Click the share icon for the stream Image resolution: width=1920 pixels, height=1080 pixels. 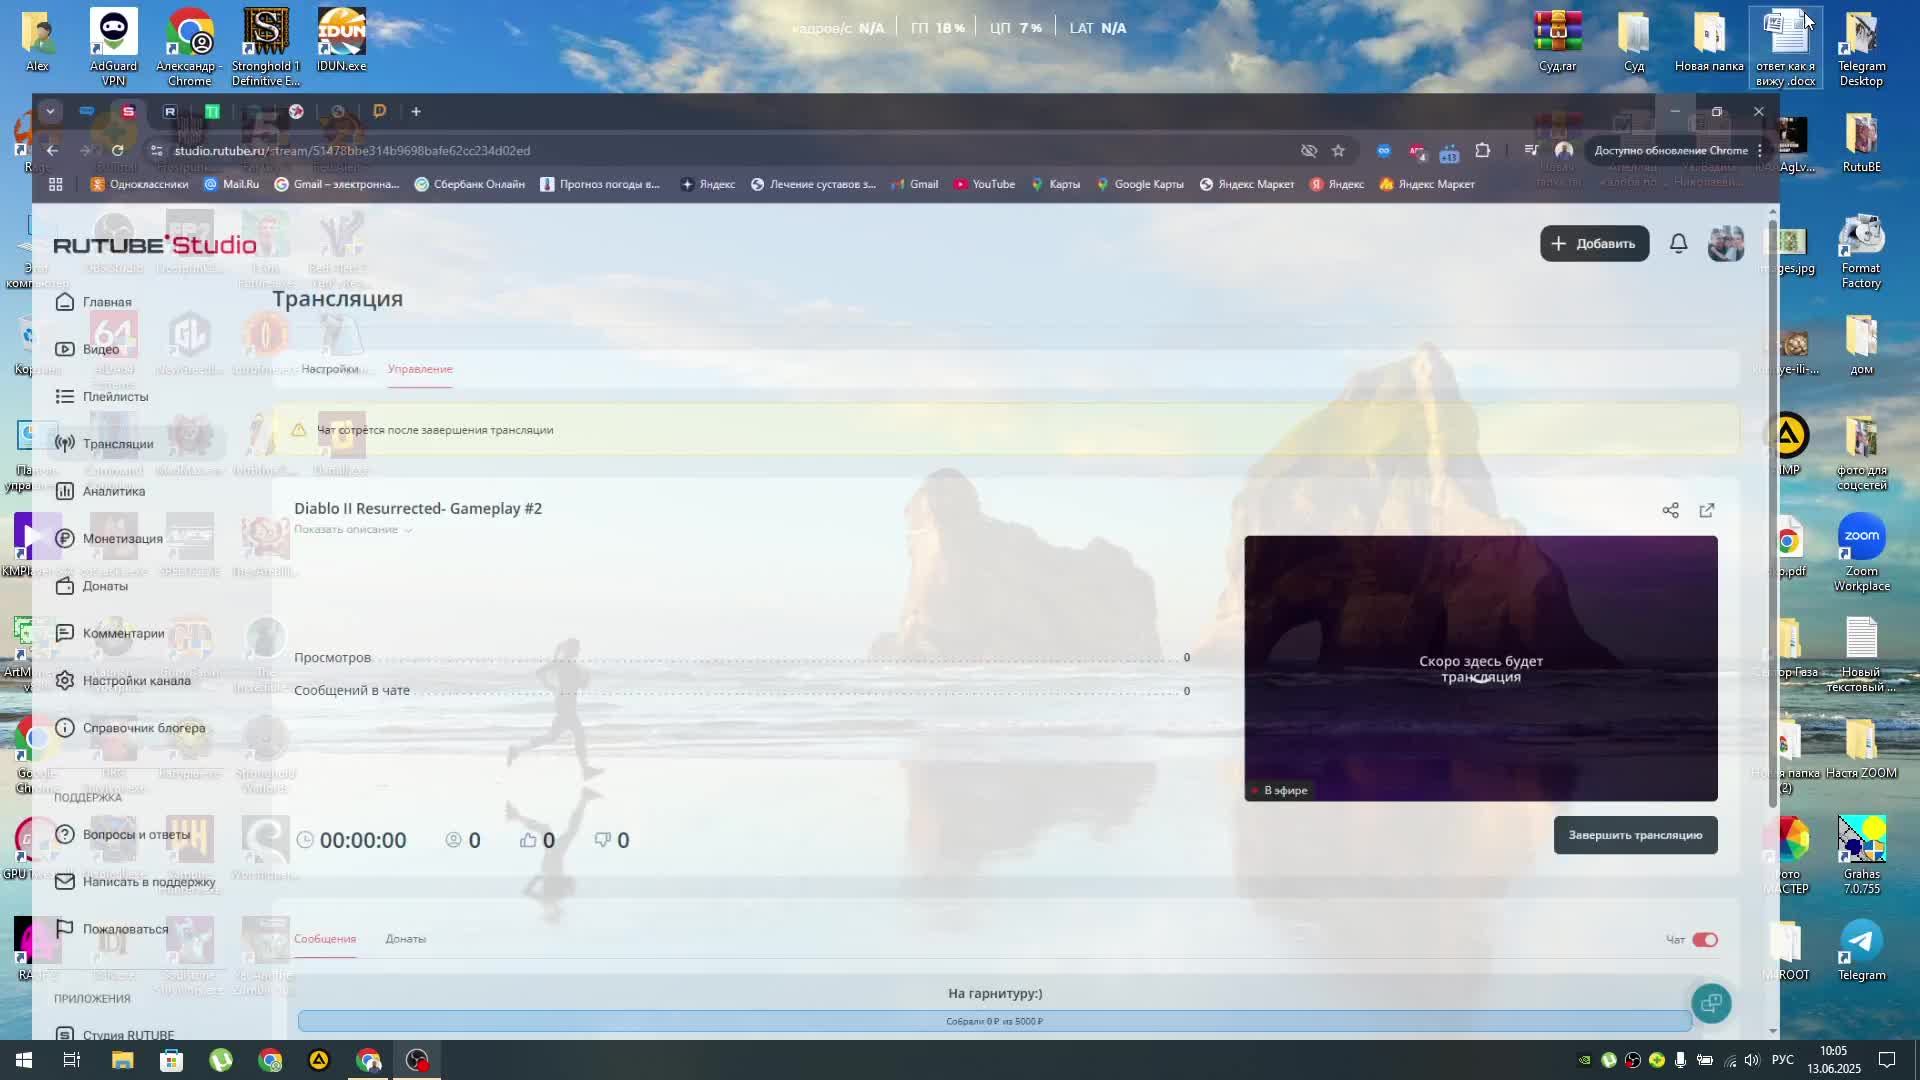point(1670,511)
